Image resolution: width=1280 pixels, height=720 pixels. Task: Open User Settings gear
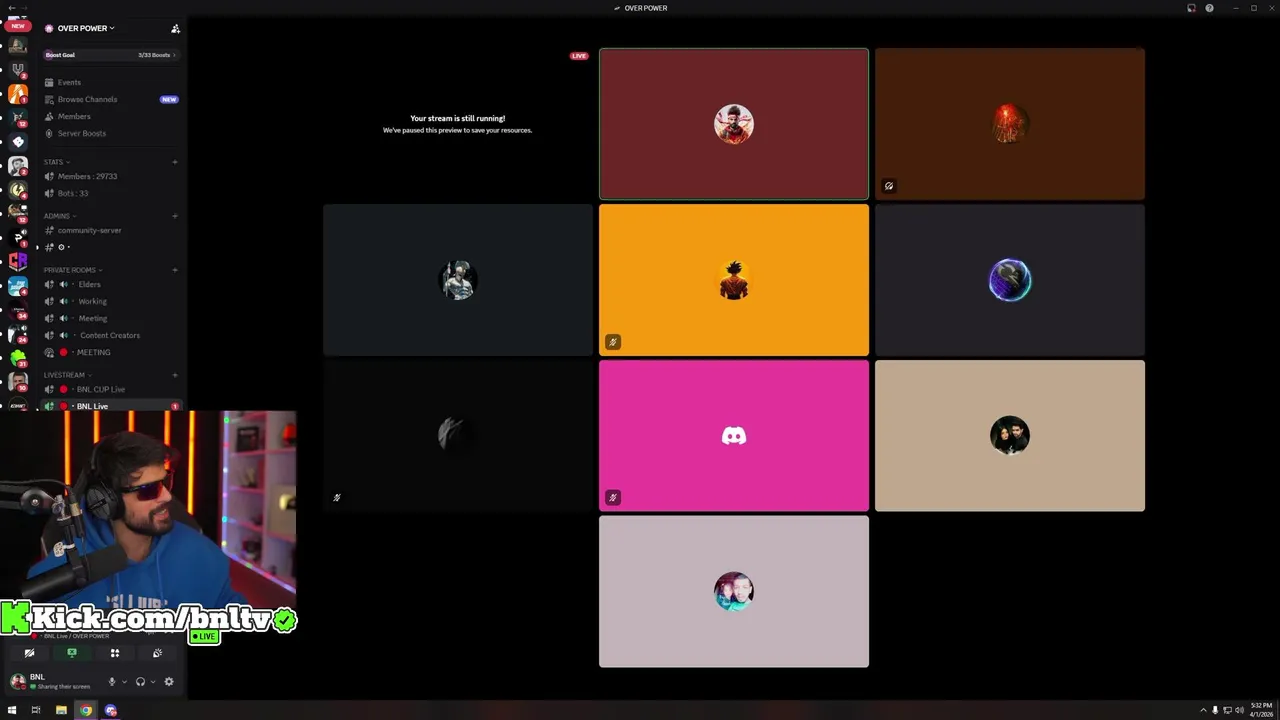point(168,682)
